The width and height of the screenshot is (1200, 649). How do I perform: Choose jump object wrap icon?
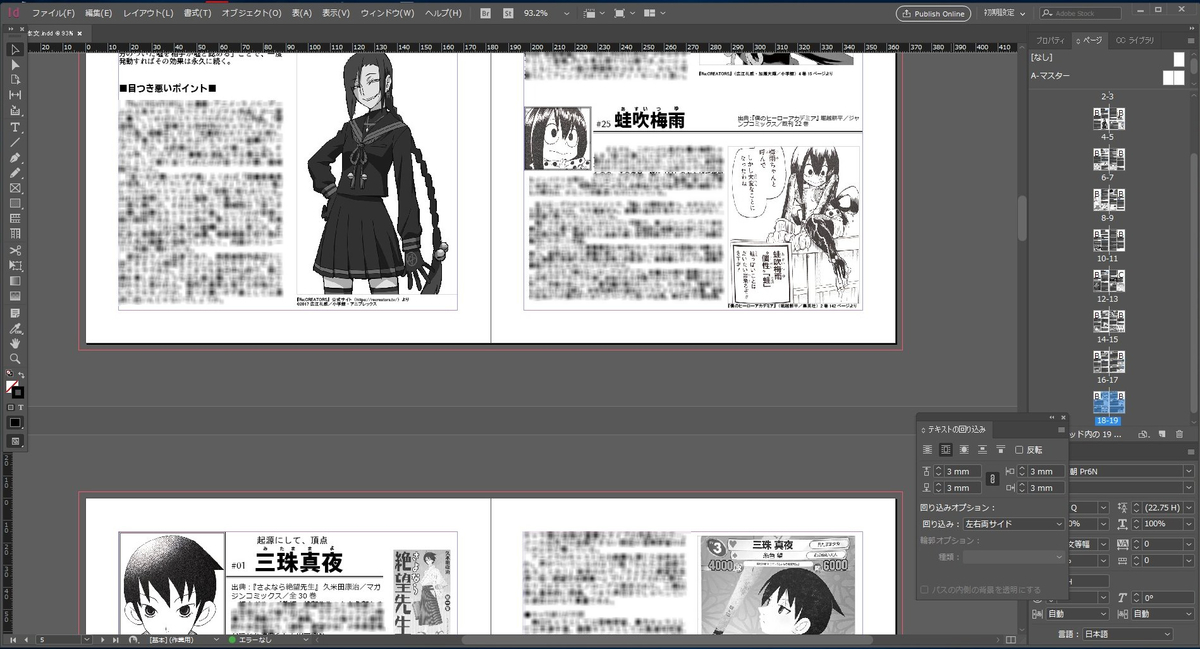click(x=982, y=450)
